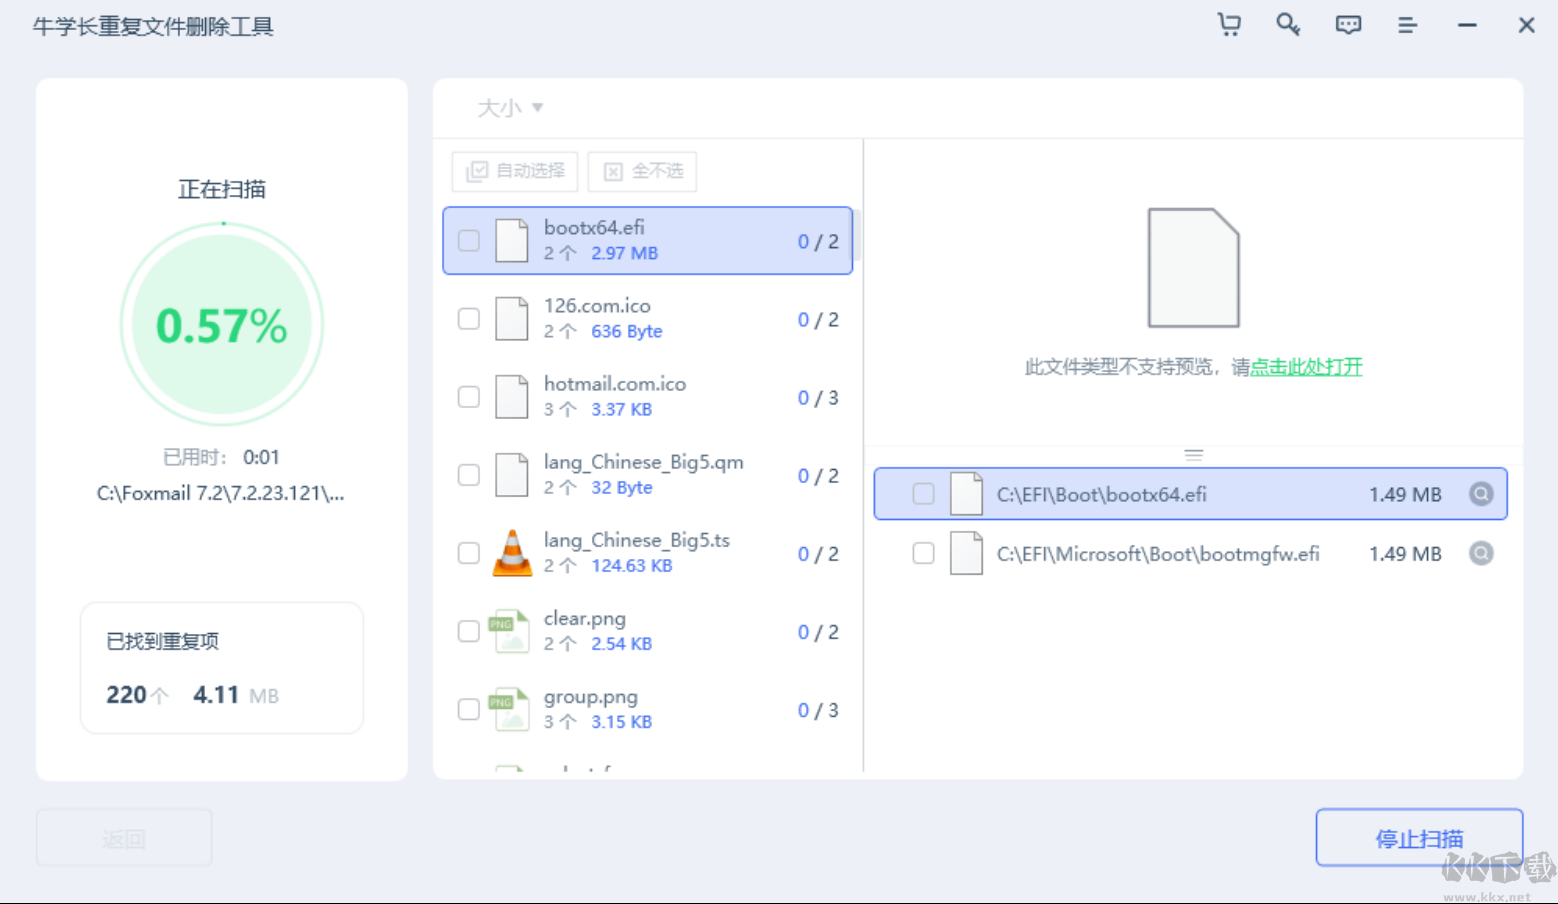Open the feedback chat bubble icon
The height and width of the screenshot is (904, 1558).
1348,25
